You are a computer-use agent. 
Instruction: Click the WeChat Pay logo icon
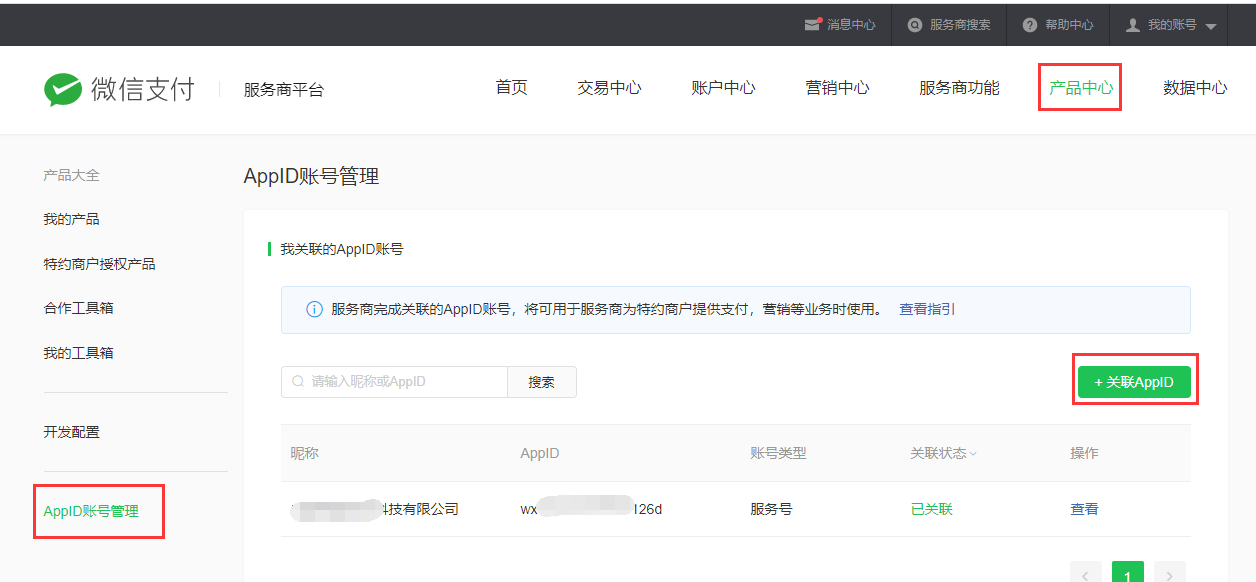coord(62,90)
